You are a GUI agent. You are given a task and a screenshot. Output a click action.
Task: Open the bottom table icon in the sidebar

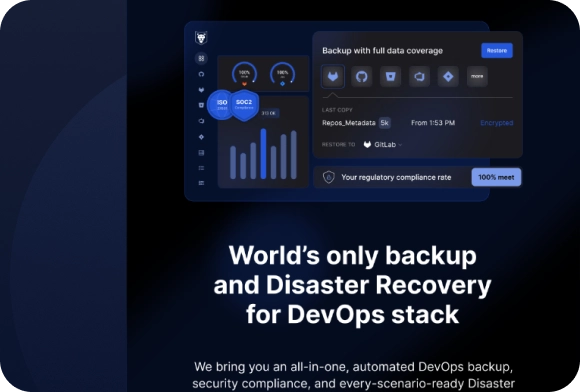201,183
